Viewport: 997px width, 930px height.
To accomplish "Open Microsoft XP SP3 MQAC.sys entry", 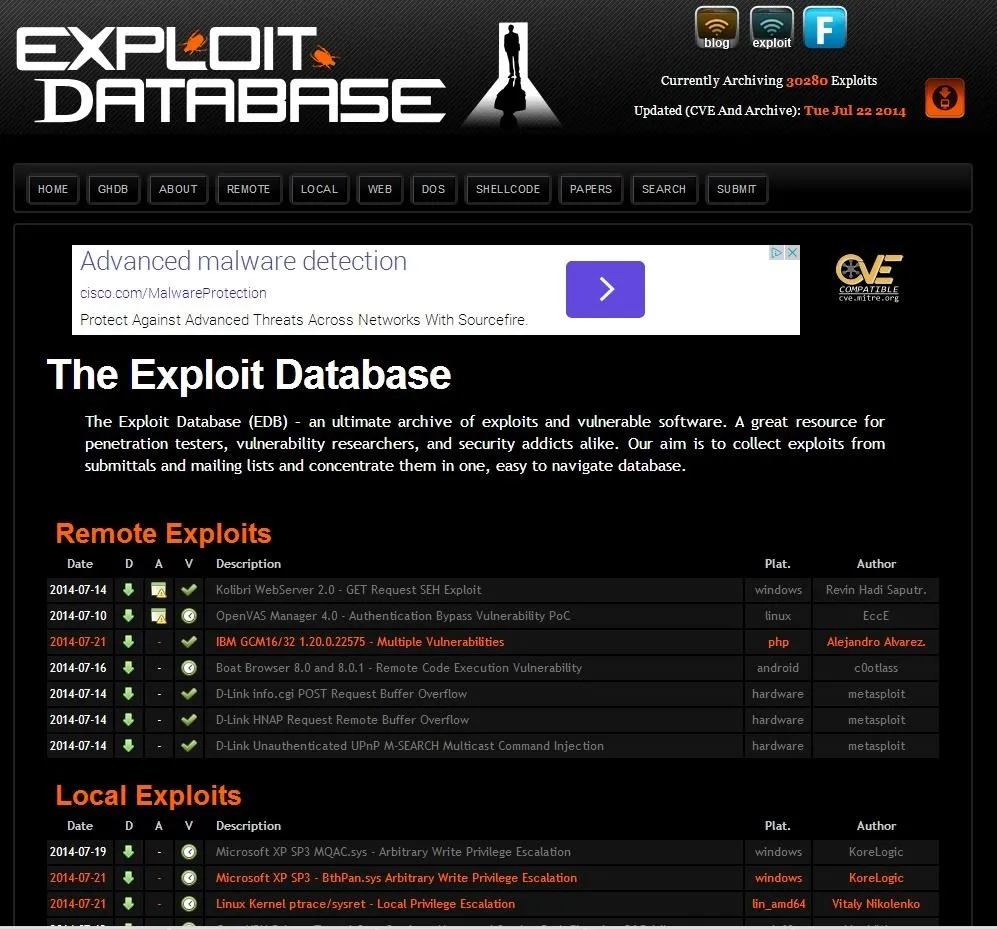I will 393,852.
